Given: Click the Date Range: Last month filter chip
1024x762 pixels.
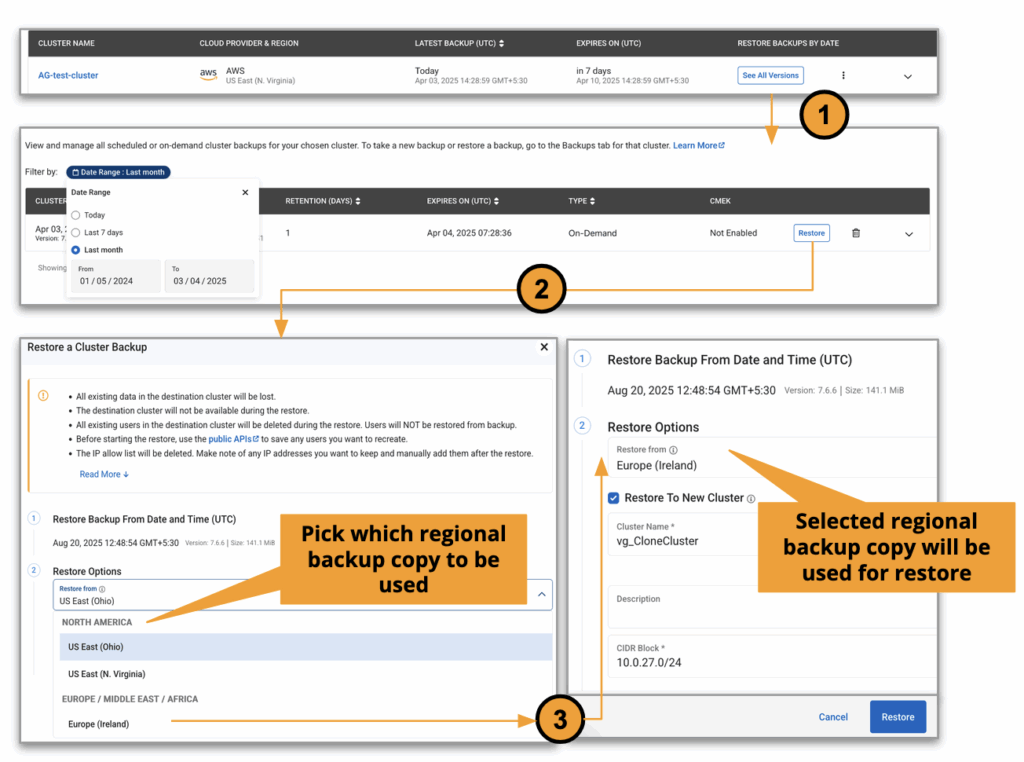Looking at the screenshot, I should 118,172.
